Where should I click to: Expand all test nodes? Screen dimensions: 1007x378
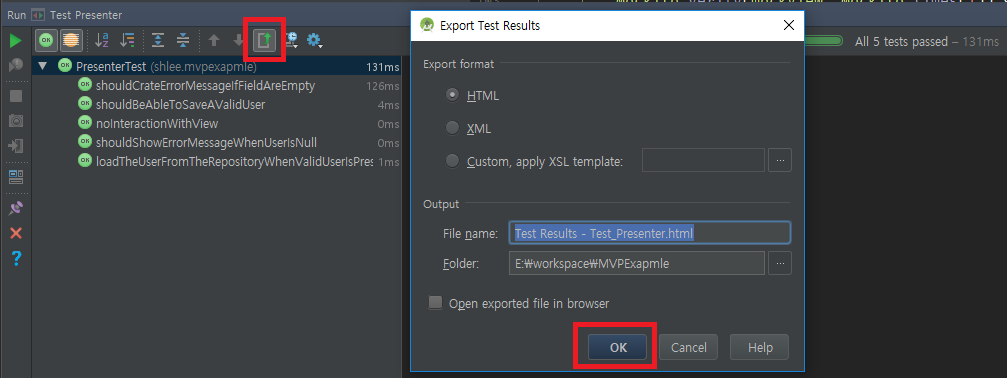point(158,40)
